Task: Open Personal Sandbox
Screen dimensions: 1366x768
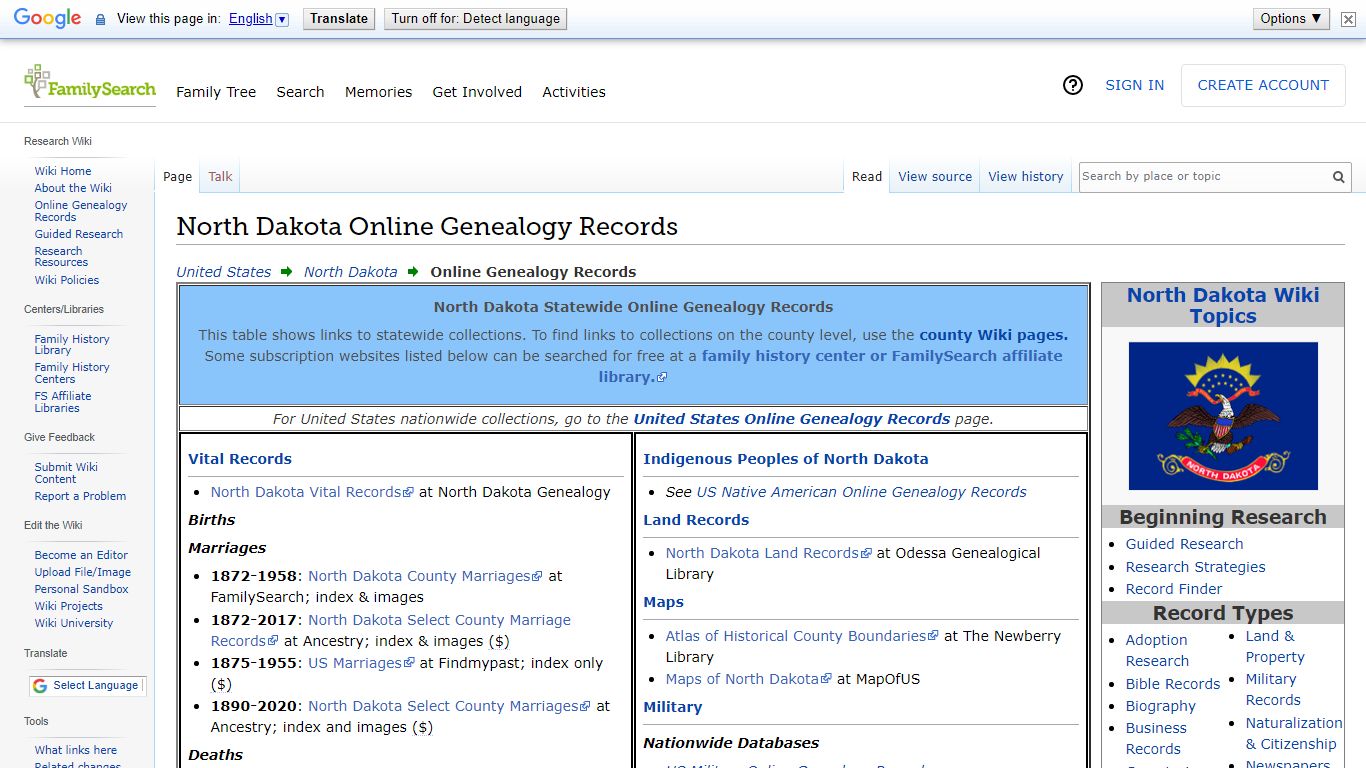Action: pos(82,589)
